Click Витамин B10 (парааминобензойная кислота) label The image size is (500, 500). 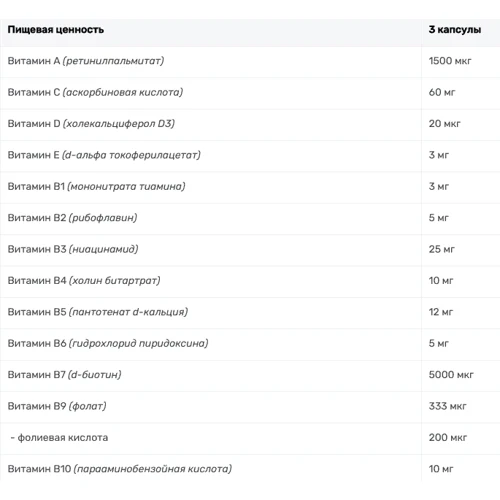click(x=120, y=469)
